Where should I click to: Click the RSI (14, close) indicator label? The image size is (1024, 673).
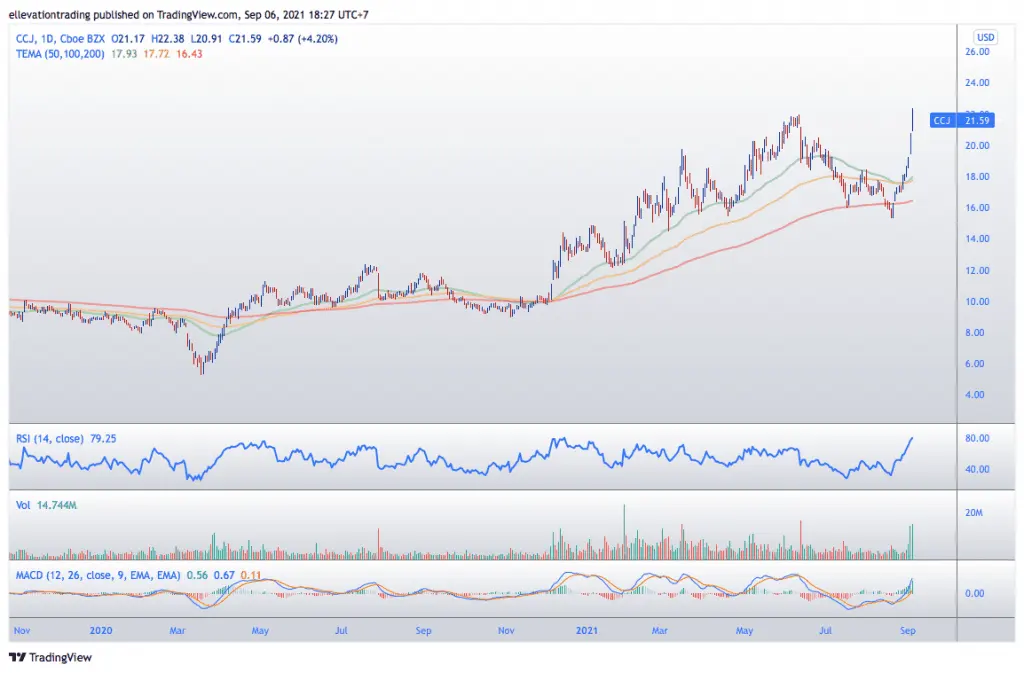[50, 439]
